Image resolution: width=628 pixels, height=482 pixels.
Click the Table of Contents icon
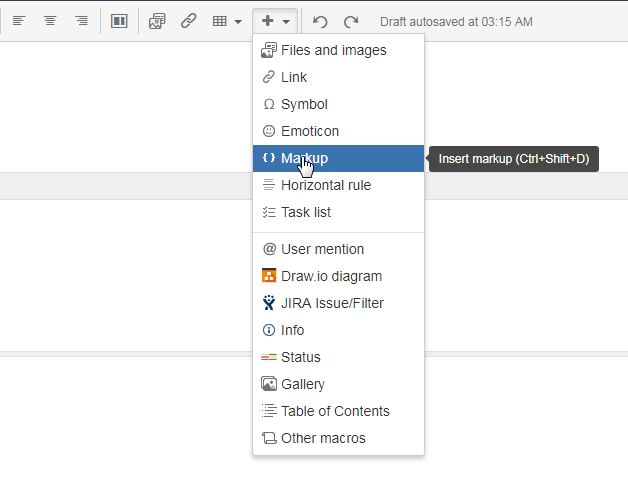(269, 411)
